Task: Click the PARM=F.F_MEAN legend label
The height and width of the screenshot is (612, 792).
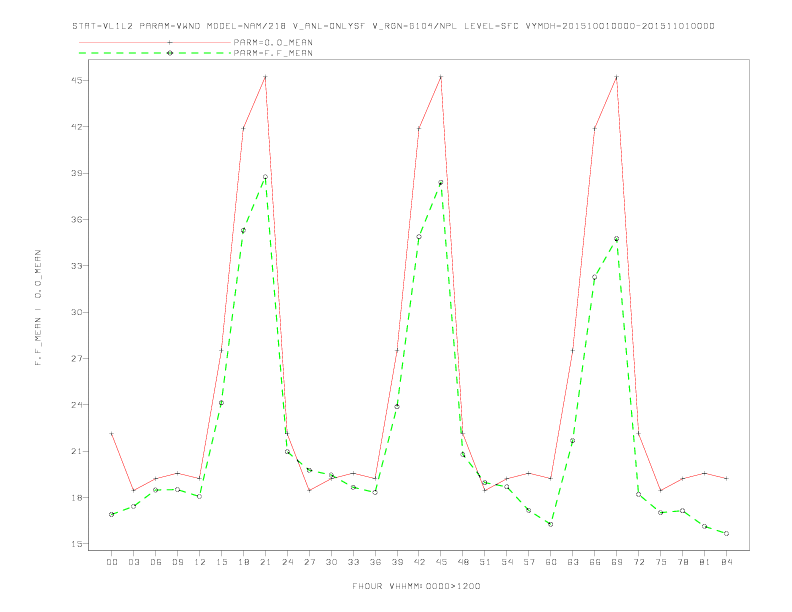Action: pyautogui.click(x=273, y=53)
